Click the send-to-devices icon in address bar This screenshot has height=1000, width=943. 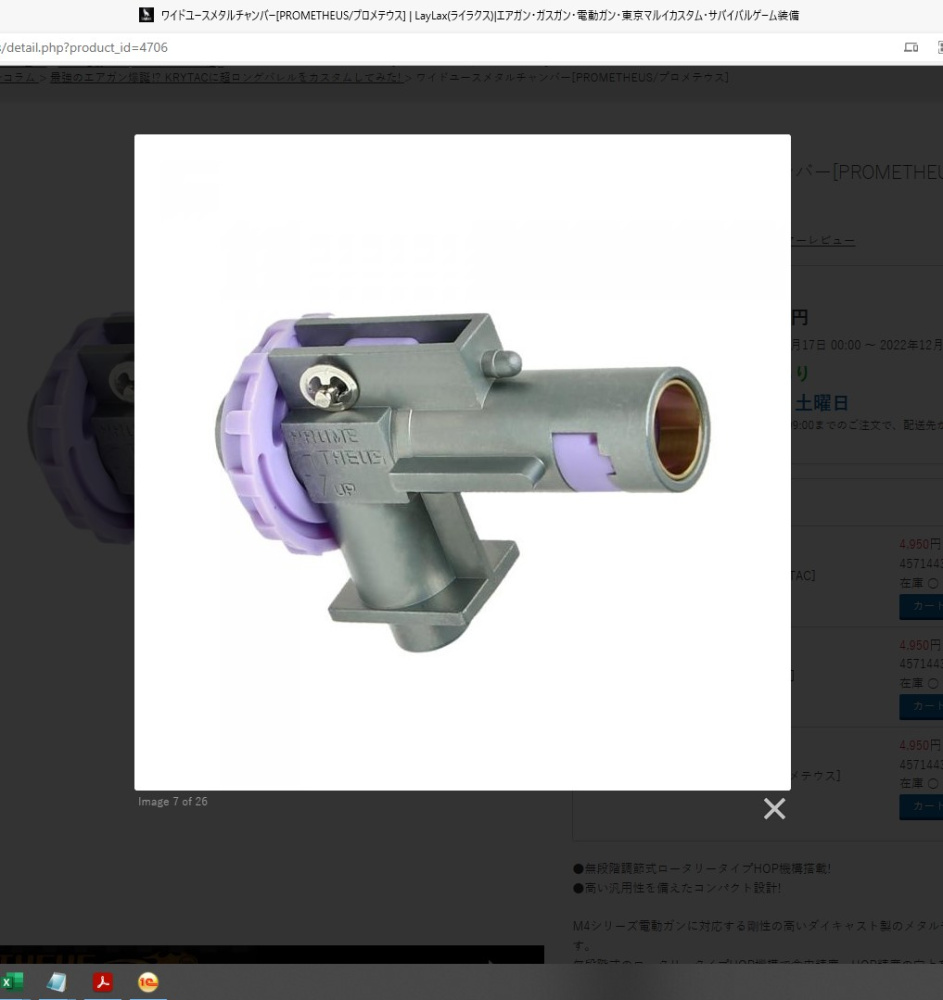[910, 47]
